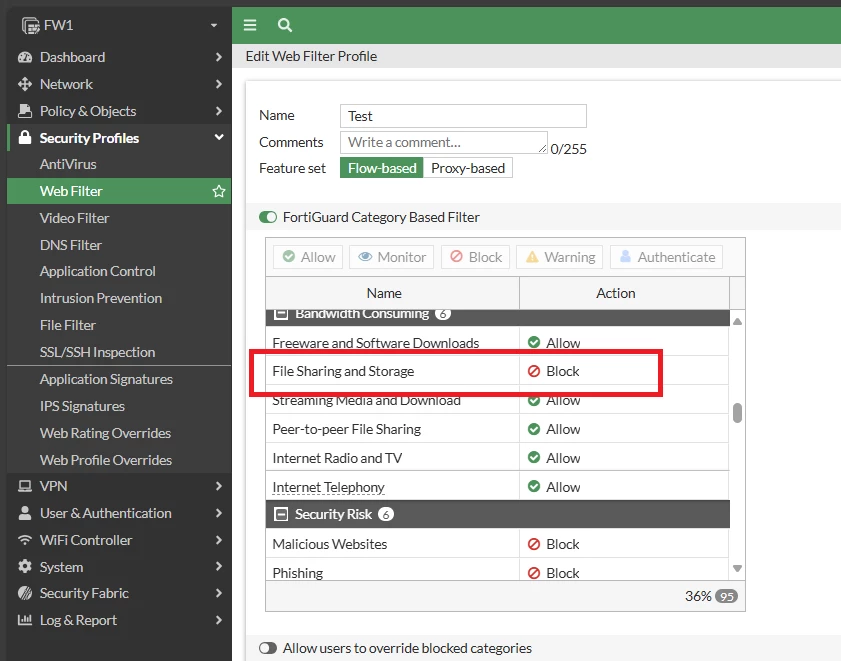Toggle Web Filter favorite star
Image resolution: width=841 pixels, height=661 pixels.
[x=219, y=191]
